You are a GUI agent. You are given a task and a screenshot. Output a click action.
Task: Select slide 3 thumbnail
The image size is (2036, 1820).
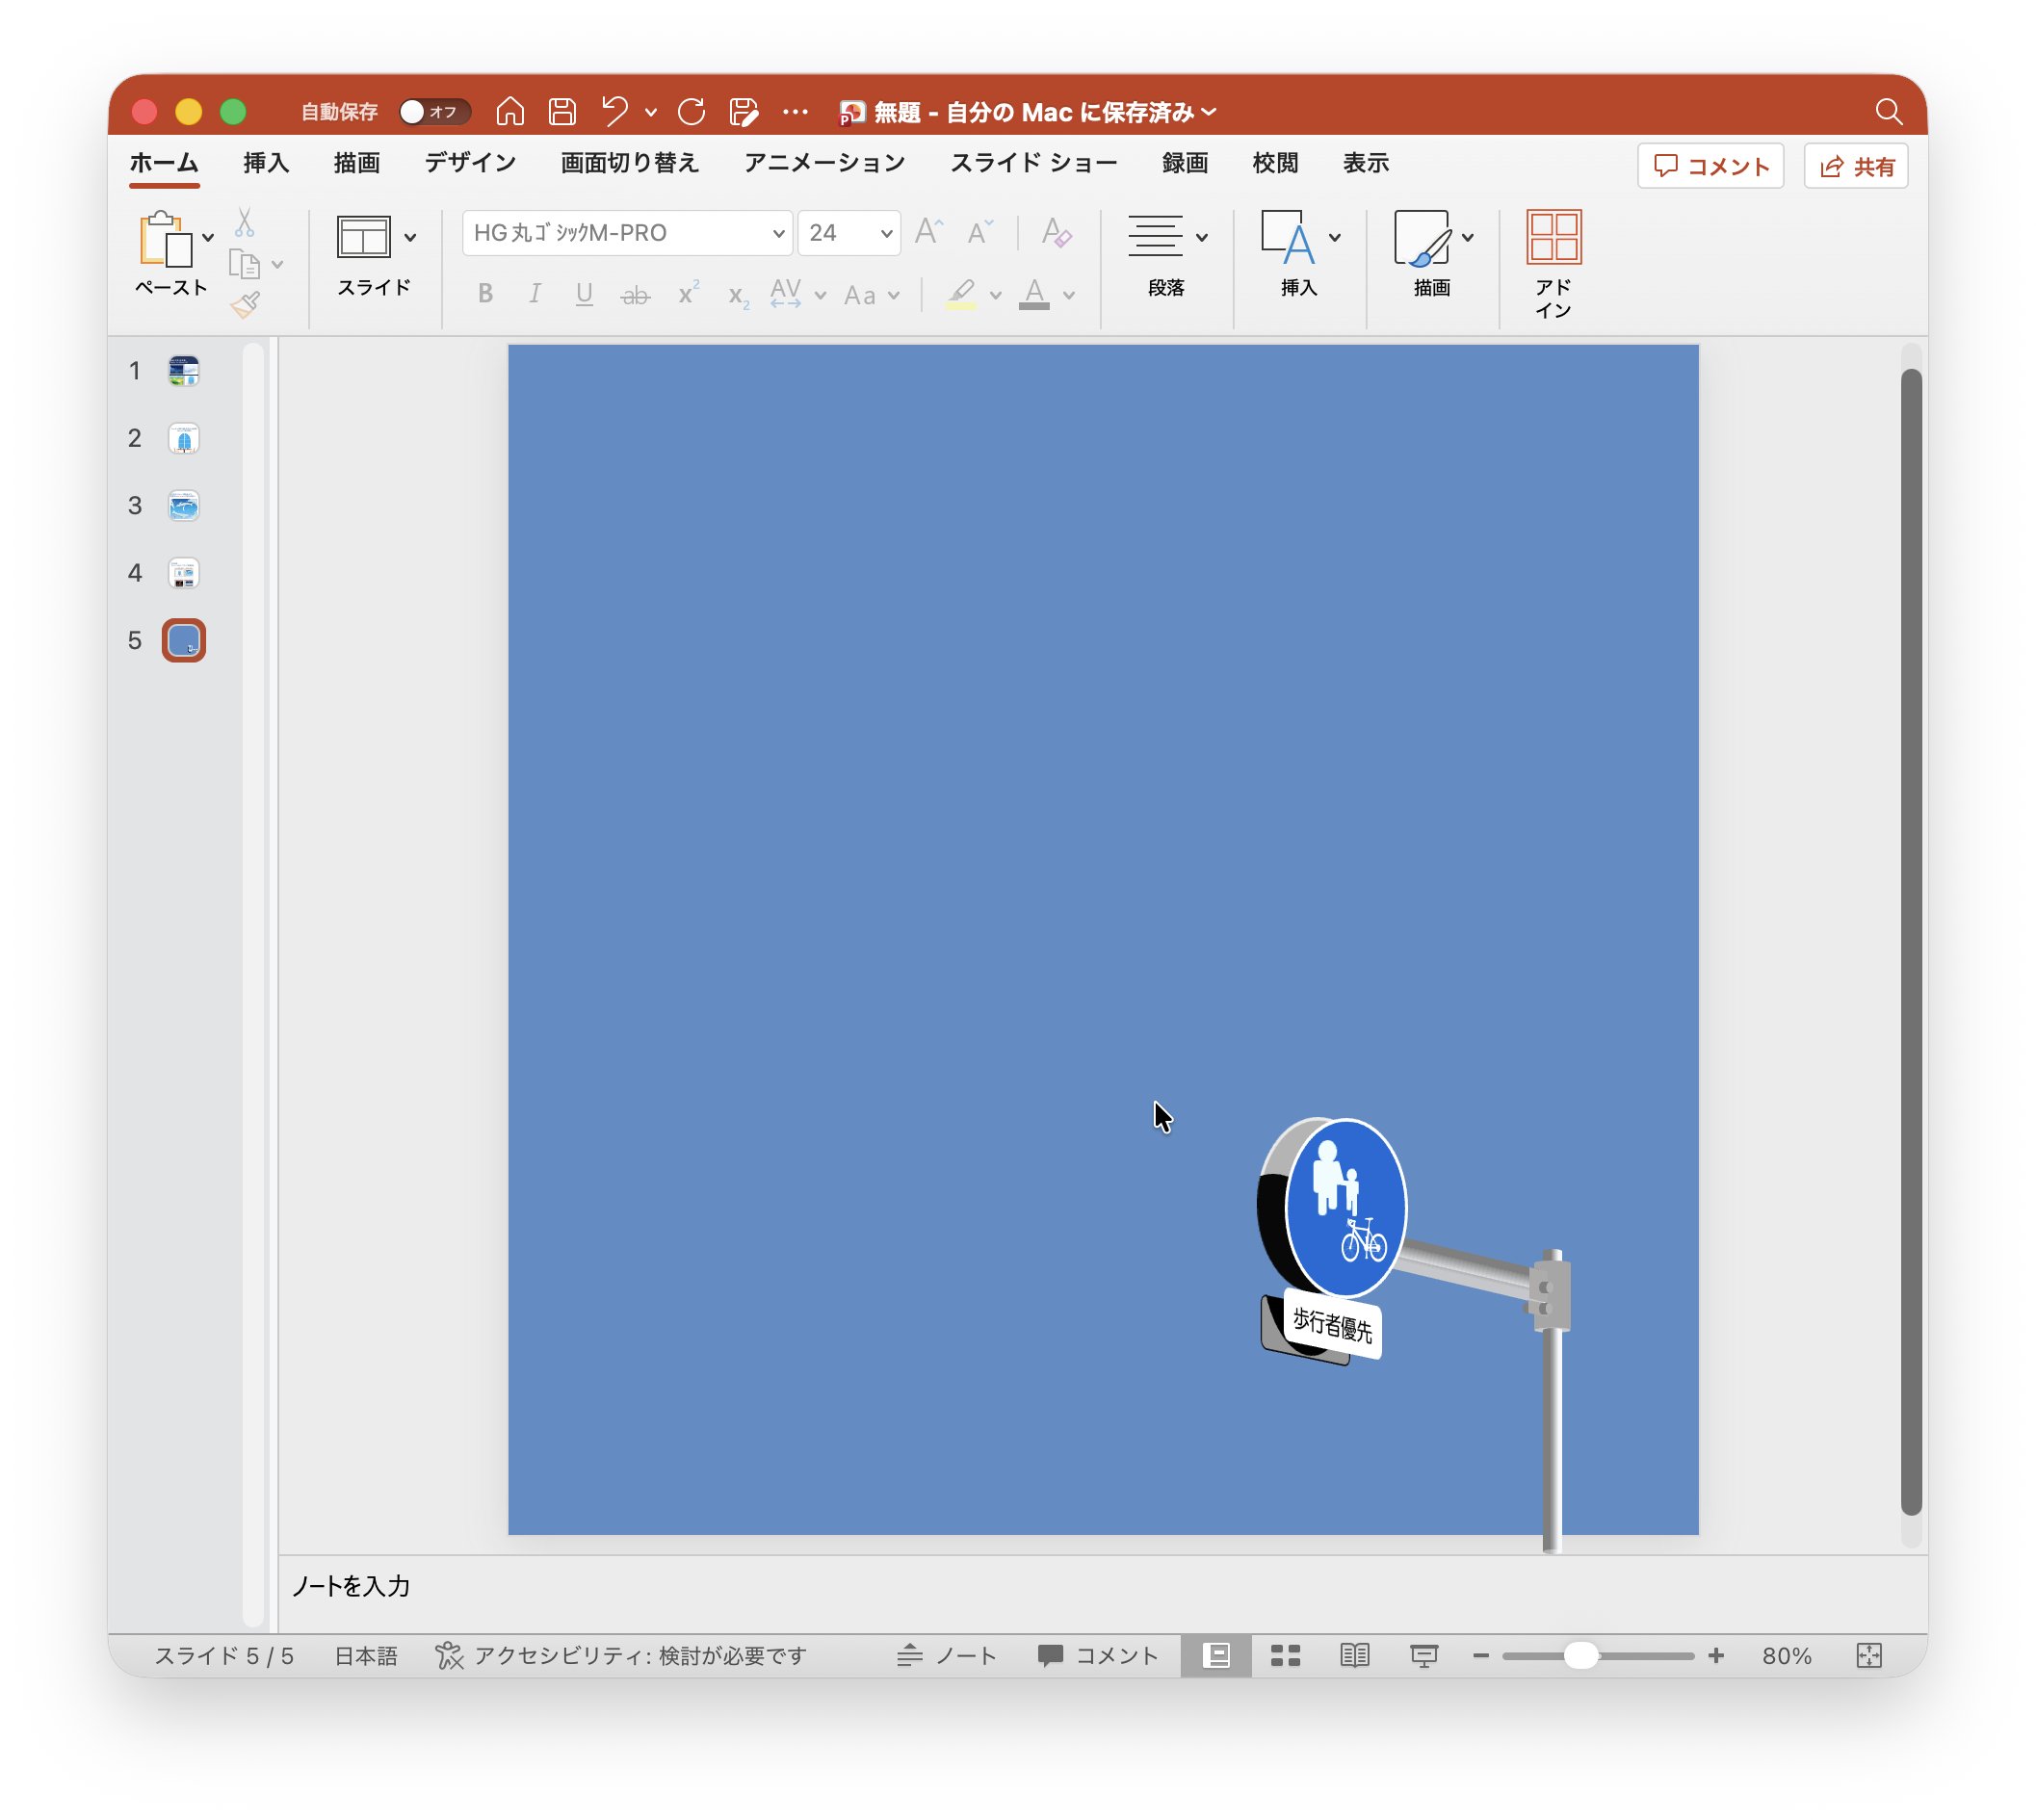coord(184,506)
